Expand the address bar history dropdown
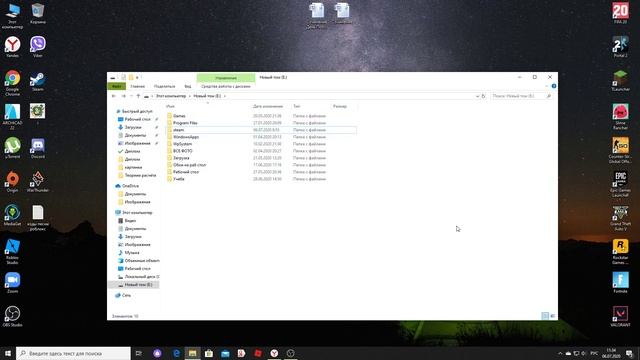The height and width of the screenshot is (360, 640). coord(477,96)
